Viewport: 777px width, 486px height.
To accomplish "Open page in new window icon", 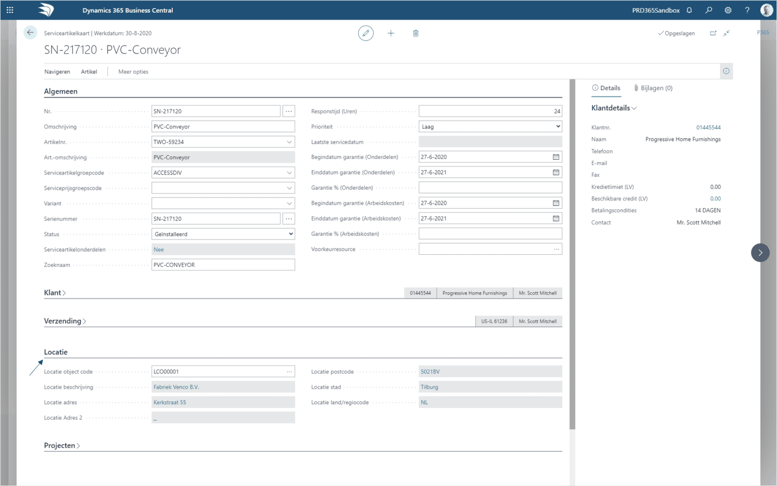I will 713,33.
